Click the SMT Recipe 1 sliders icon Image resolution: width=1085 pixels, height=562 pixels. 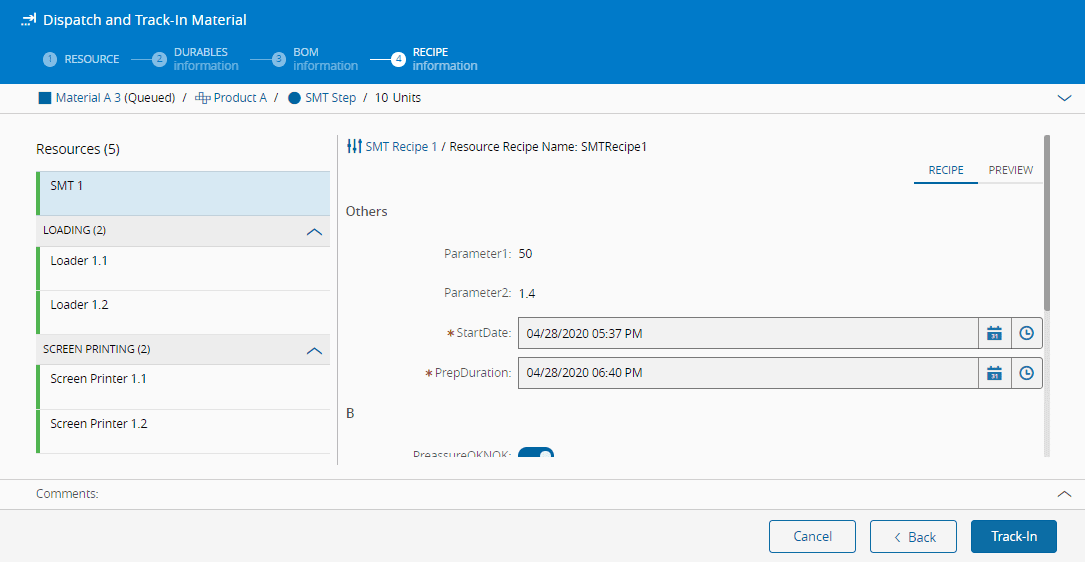[354, 147]
